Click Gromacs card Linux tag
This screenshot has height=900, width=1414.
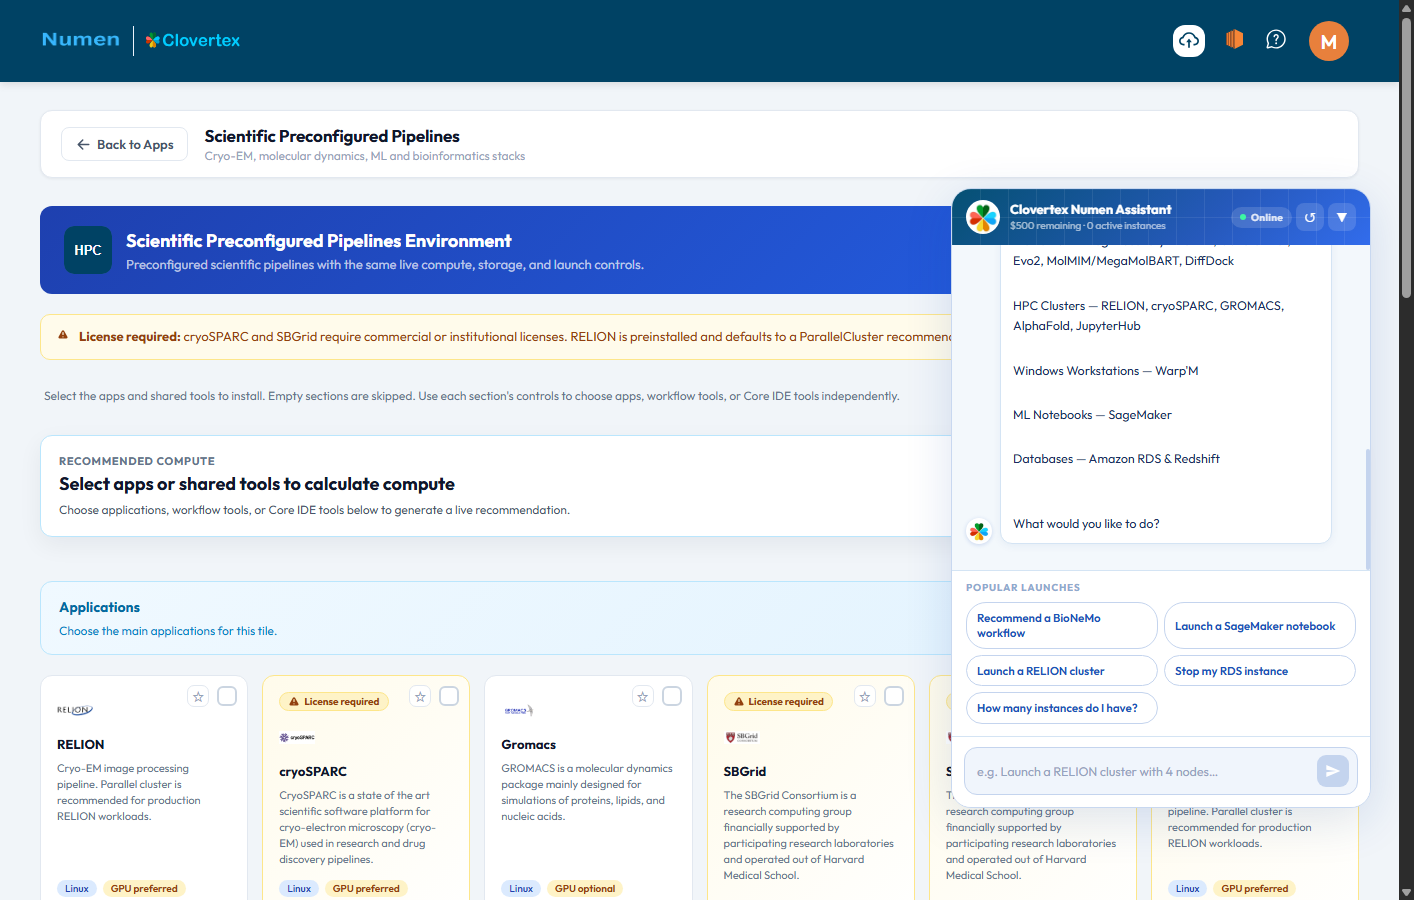(521, 888)
